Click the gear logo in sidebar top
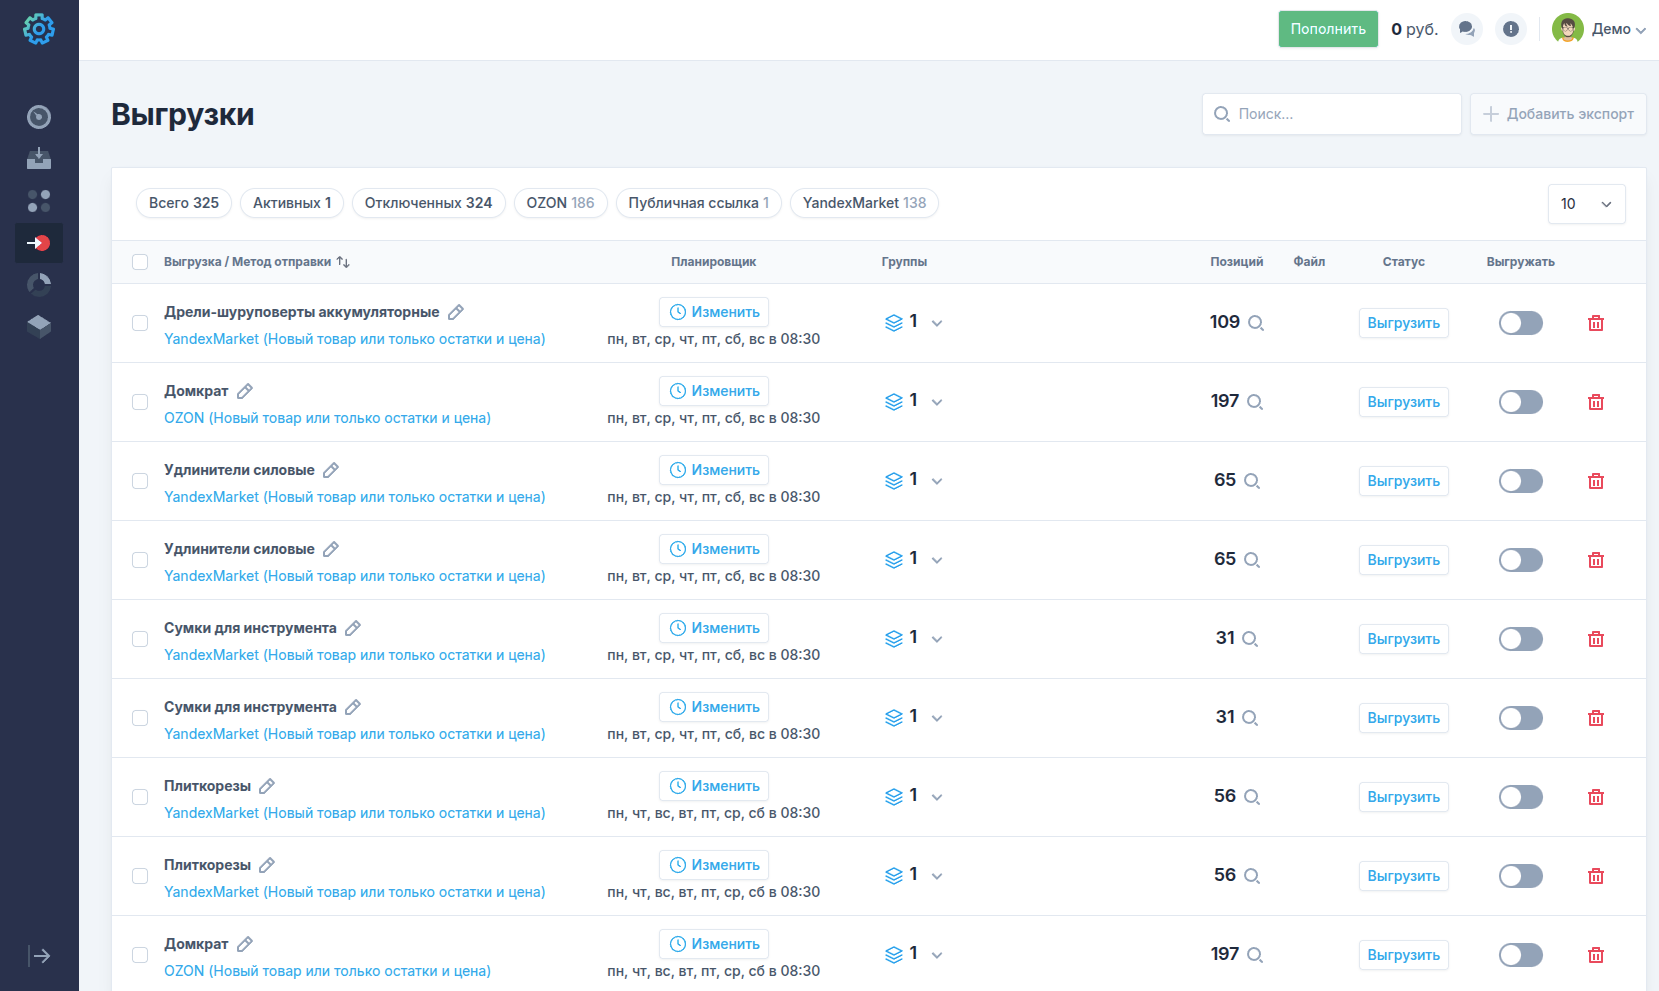The height and width of the screenshot is (991, 1659). 39,29
